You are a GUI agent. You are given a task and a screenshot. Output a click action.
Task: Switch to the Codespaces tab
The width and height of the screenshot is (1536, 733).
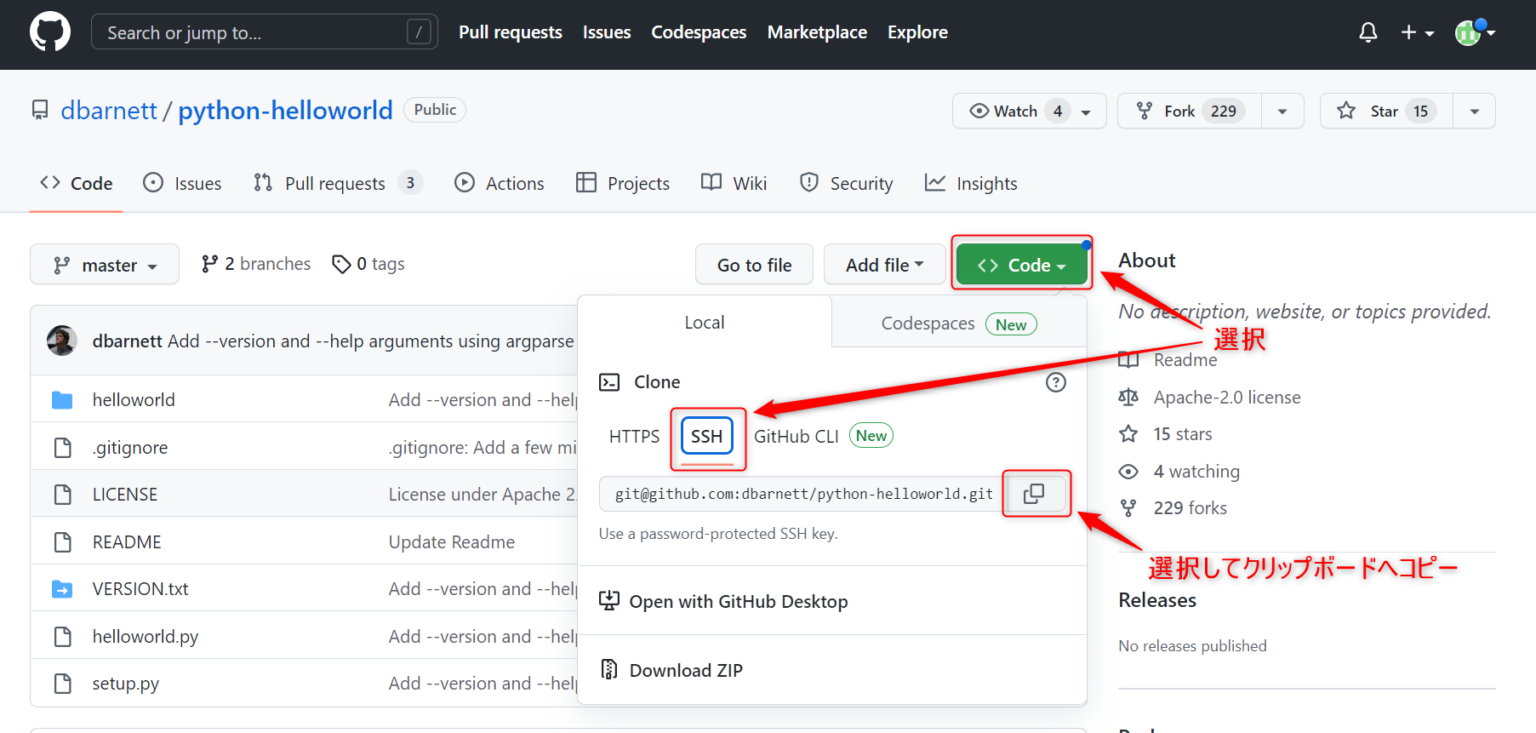point(958,323)
